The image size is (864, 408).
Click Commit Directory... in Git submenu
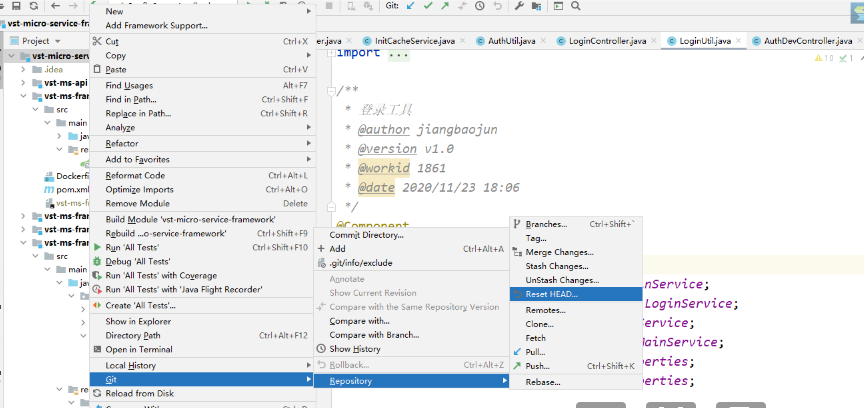pyautogui.click(x=366, y=234)
